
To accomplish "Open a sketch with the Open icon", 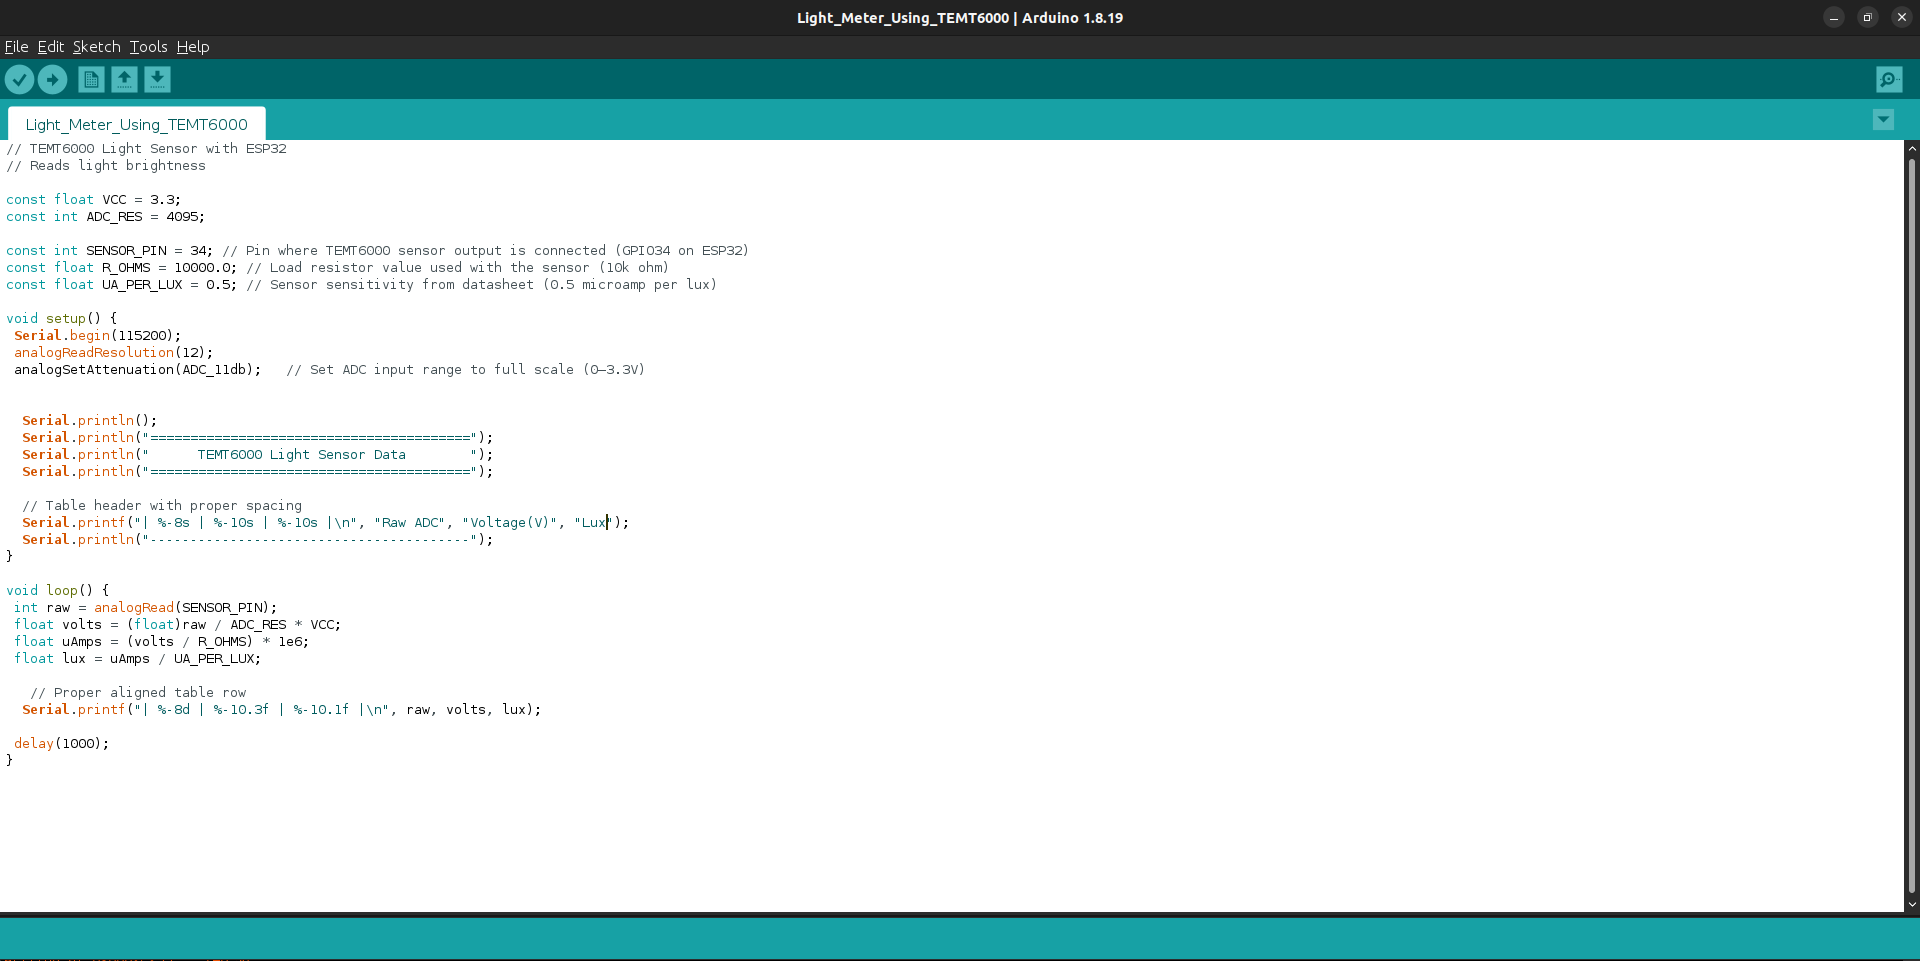I will coord(124,79).
